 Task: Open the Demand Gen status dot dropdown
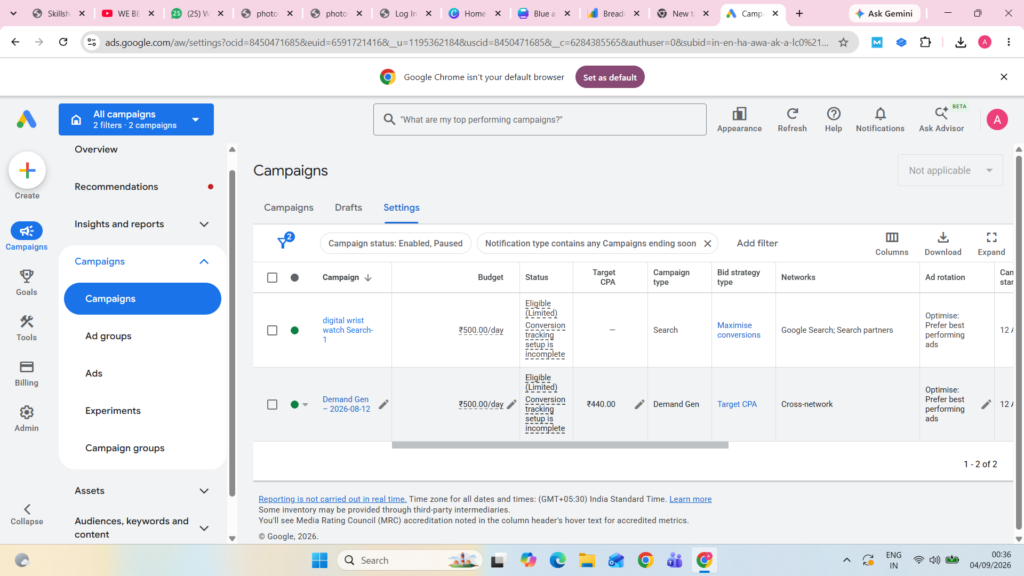click(305, 405)
